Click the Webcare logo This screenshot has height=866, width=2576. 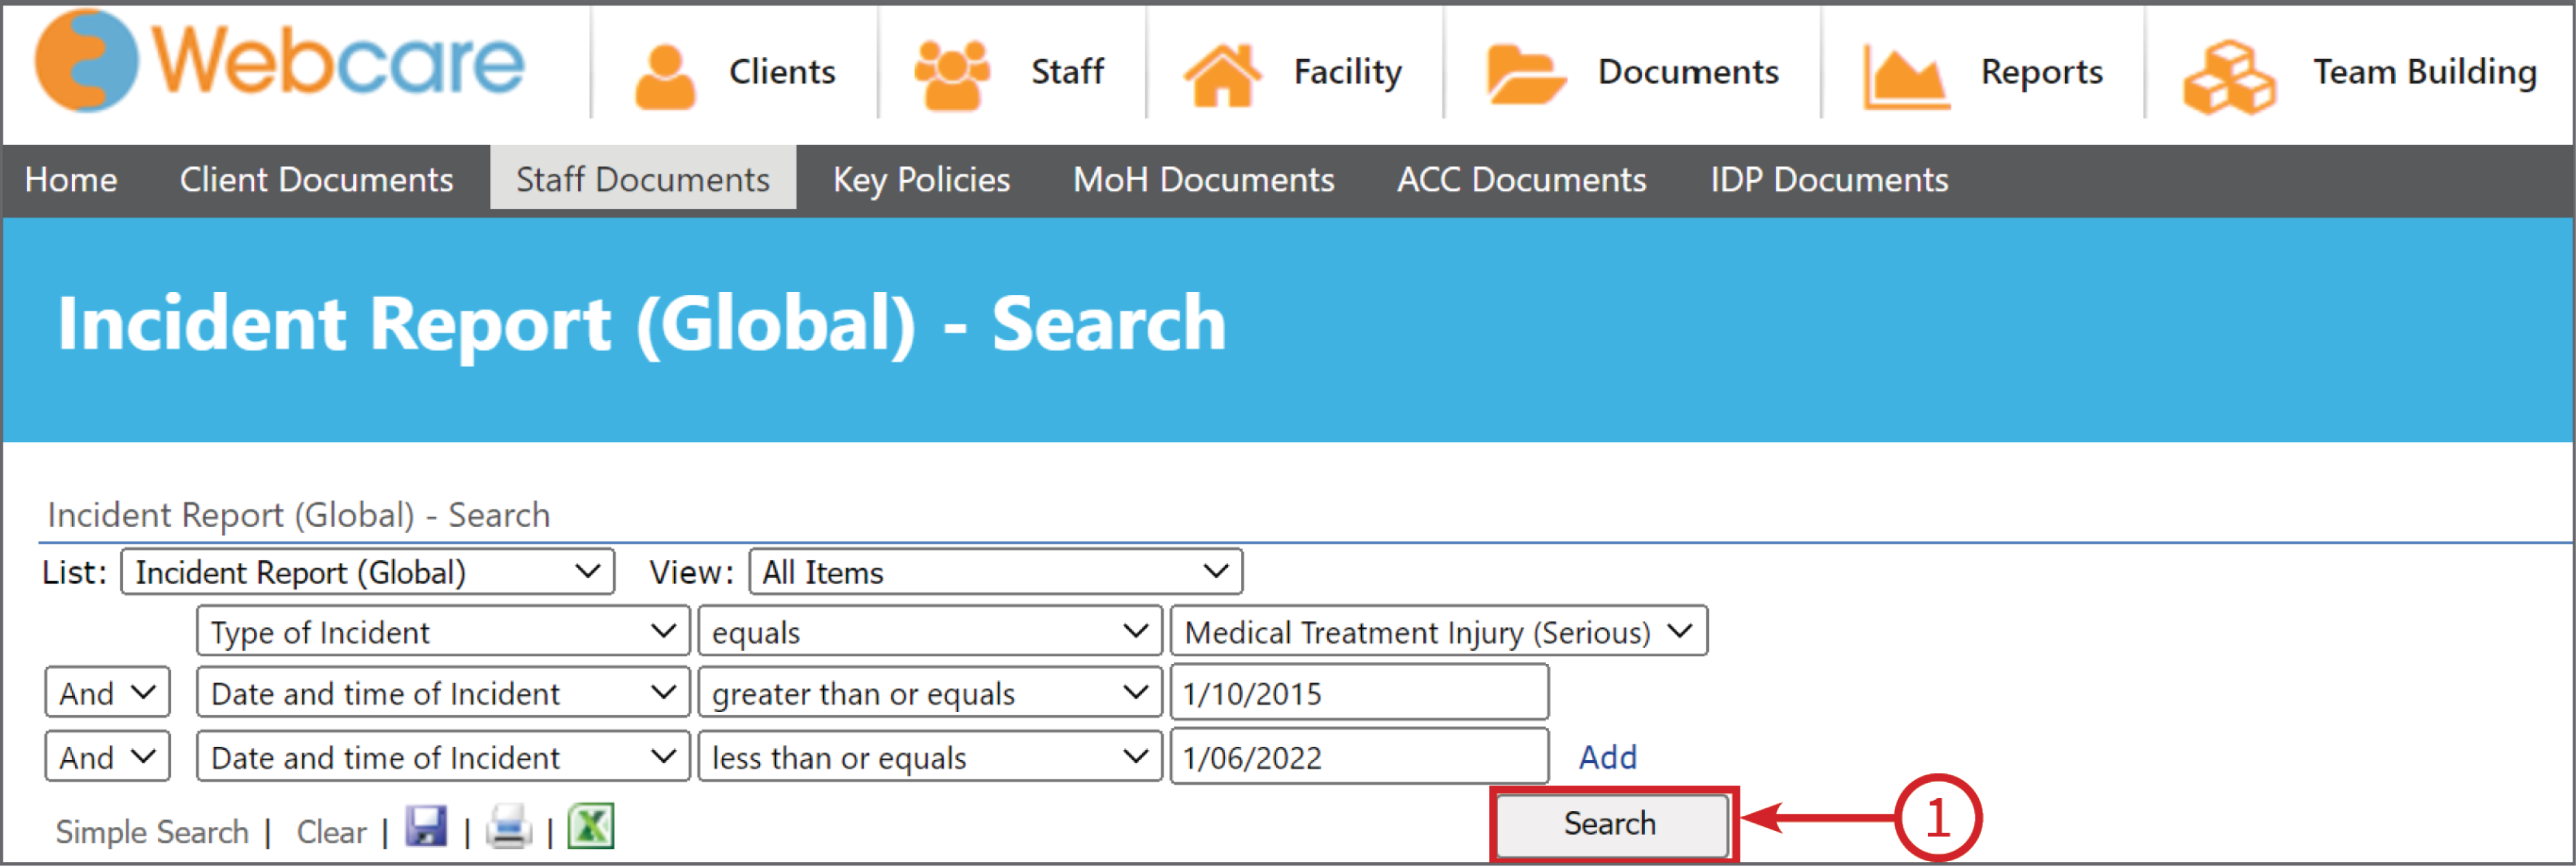[x=279, y=62]
